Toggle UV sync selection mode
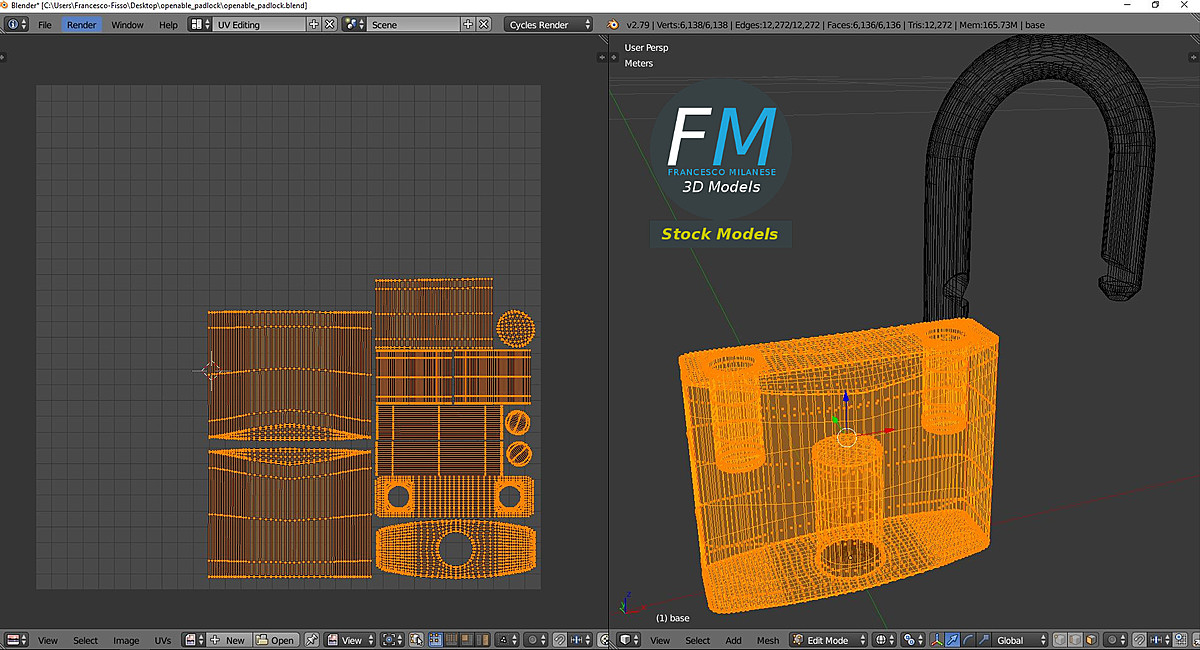 tap(417, 640)
